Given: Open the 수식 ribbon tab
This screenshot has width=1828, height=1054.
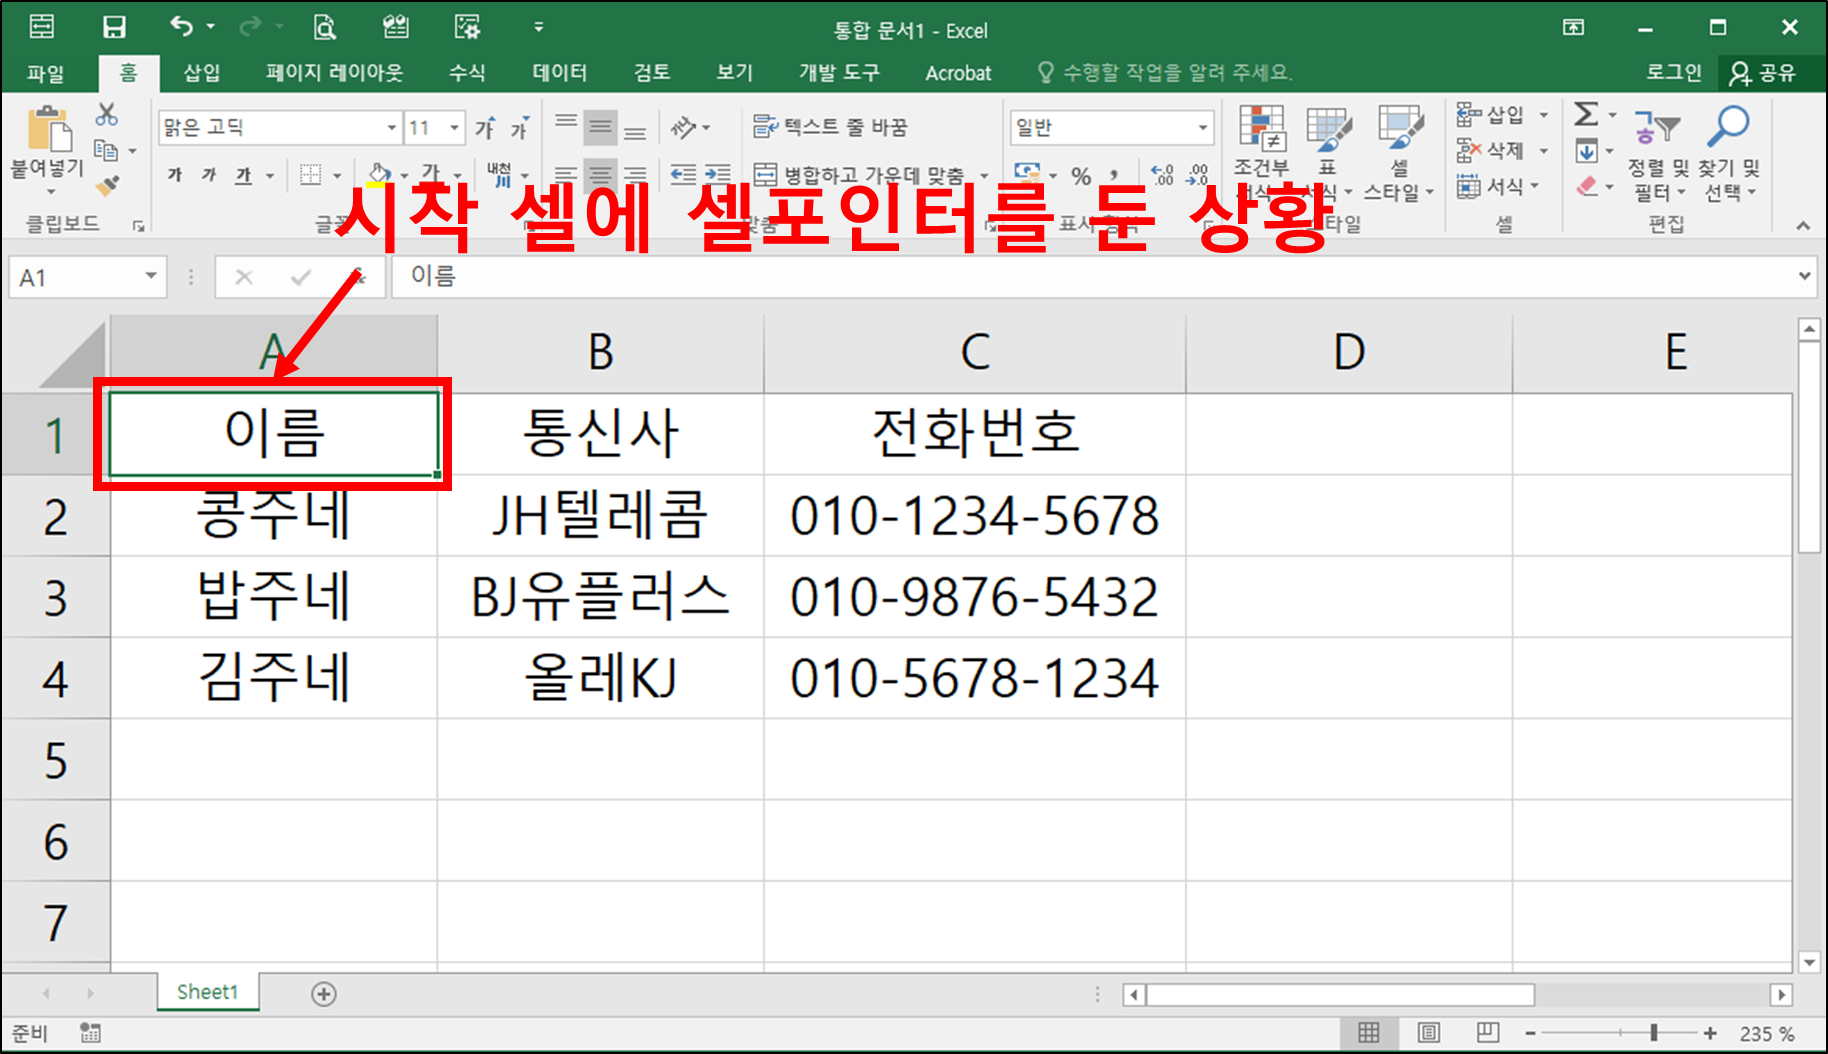Looking at the screenshot, I should point(466,72).
